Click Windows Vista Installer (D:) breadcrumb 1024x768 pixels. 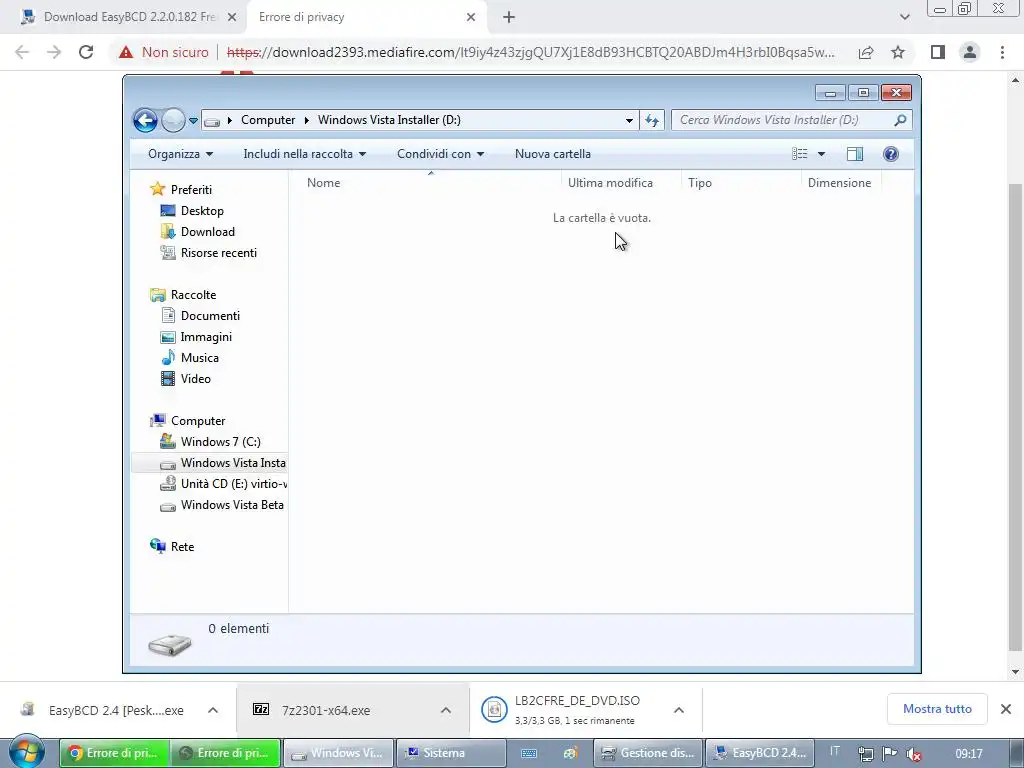(389, 120)
